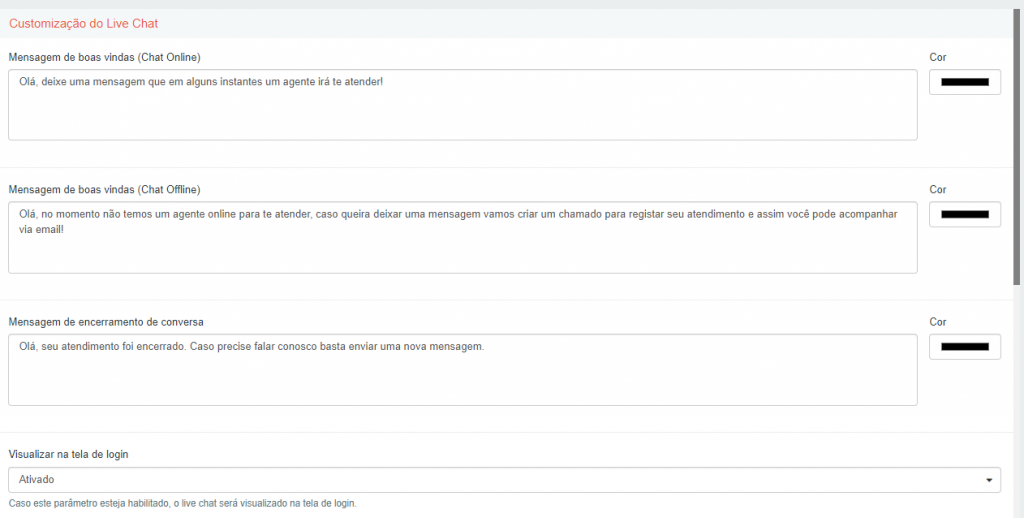Place cursor after 'via email!' in offline message
Viewport: 1024px width, 518px height.
click(65, 230)
